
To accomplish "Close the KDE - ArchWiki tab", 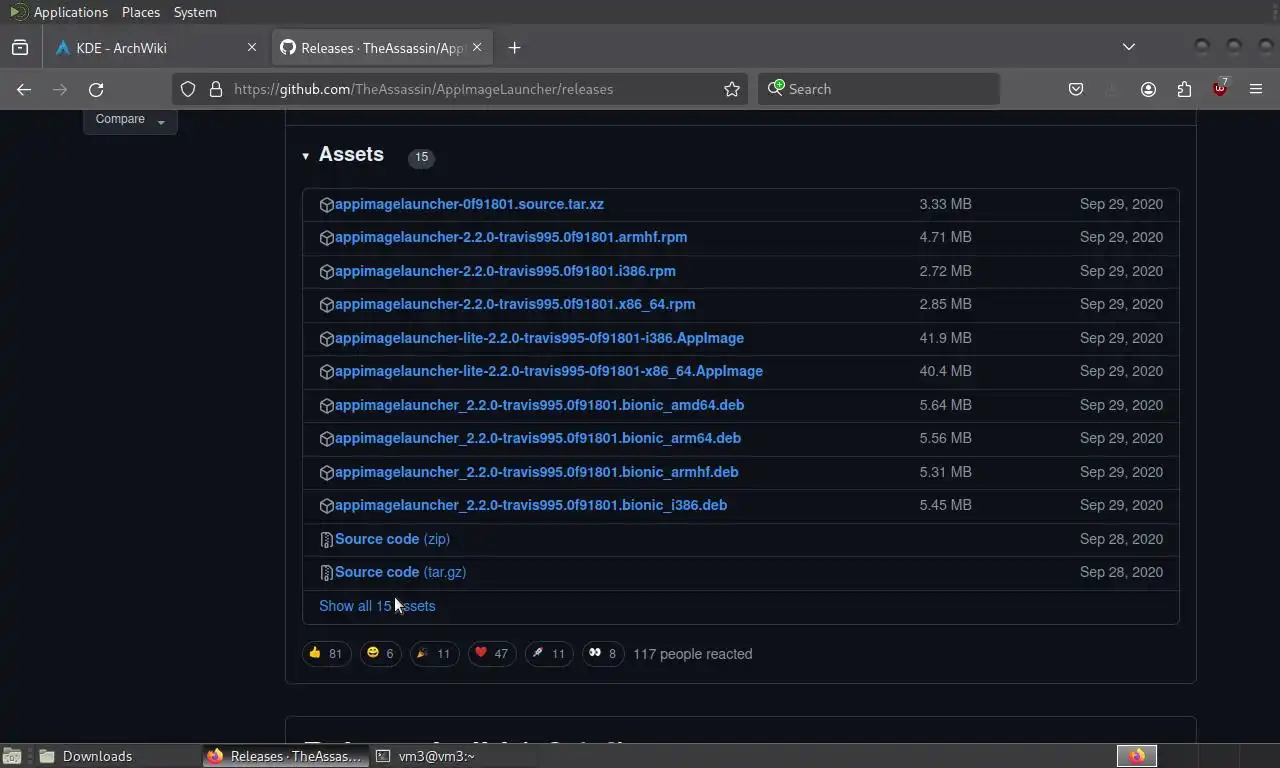I will 252,47.
